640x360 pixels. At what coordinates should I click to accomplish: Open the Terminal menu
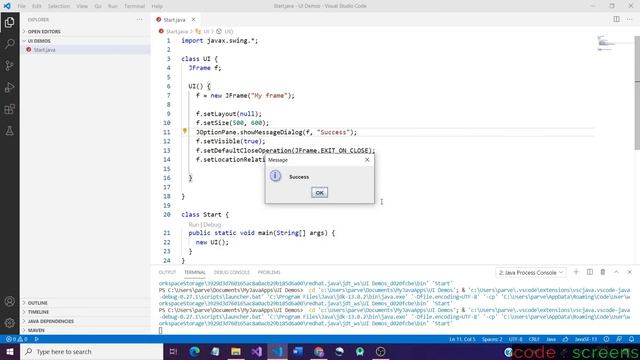(x=134, y=6)
